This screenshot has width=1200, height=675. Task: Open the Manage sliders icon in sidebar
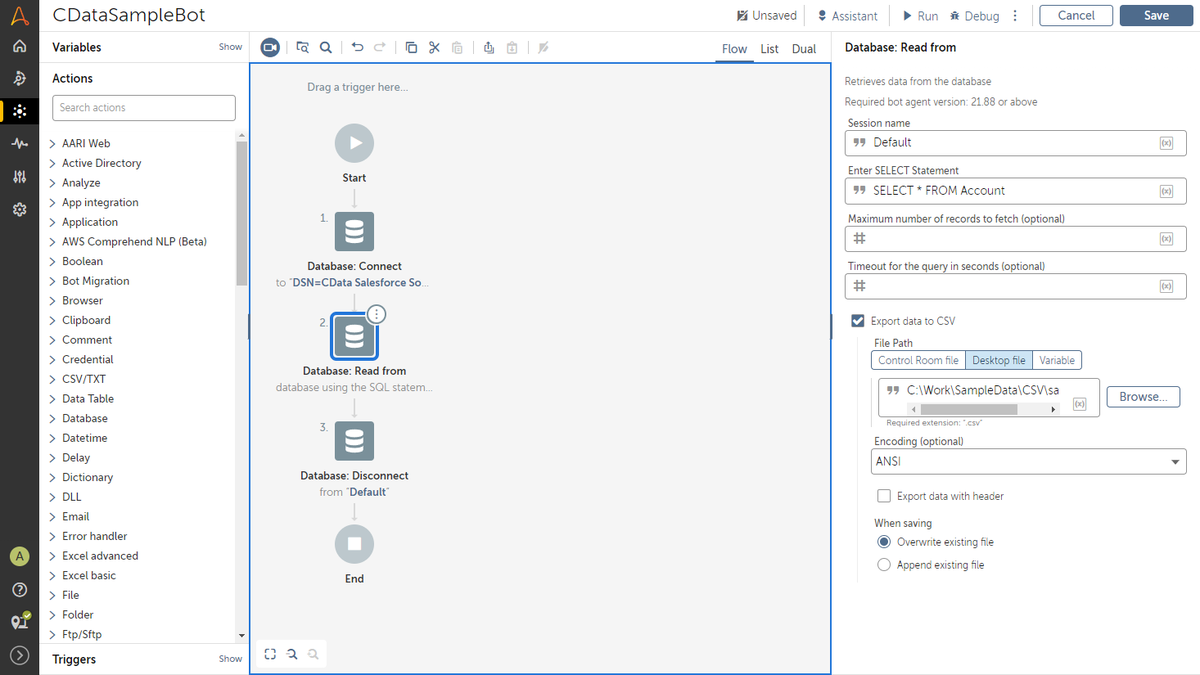coord(19,177)
